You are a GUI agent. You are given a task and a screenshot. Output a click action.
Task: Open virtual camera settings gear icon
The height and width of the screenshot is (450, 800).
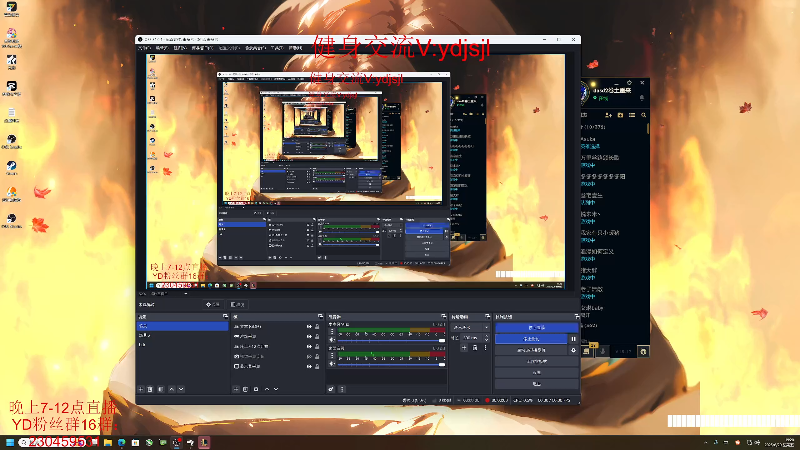coord(573,351)
